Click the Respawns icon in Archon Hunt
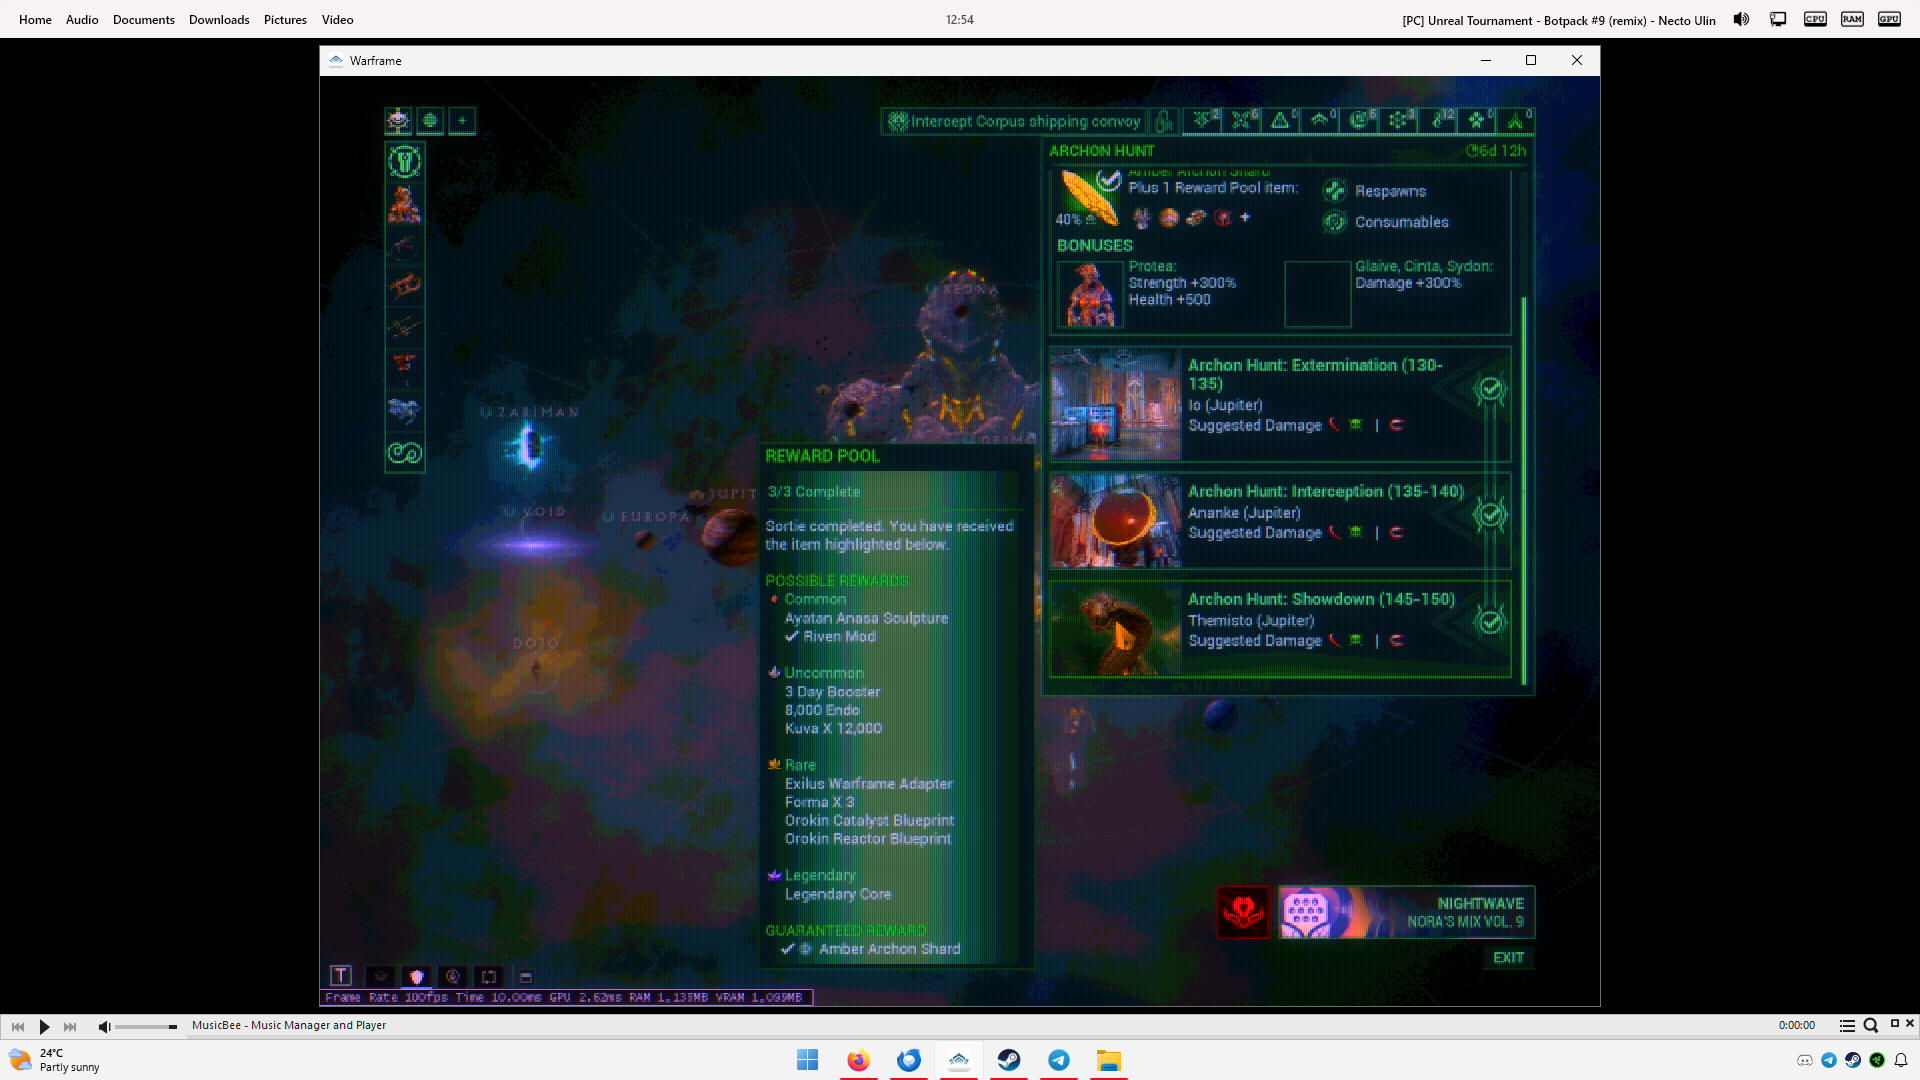 pos(1335,191)
